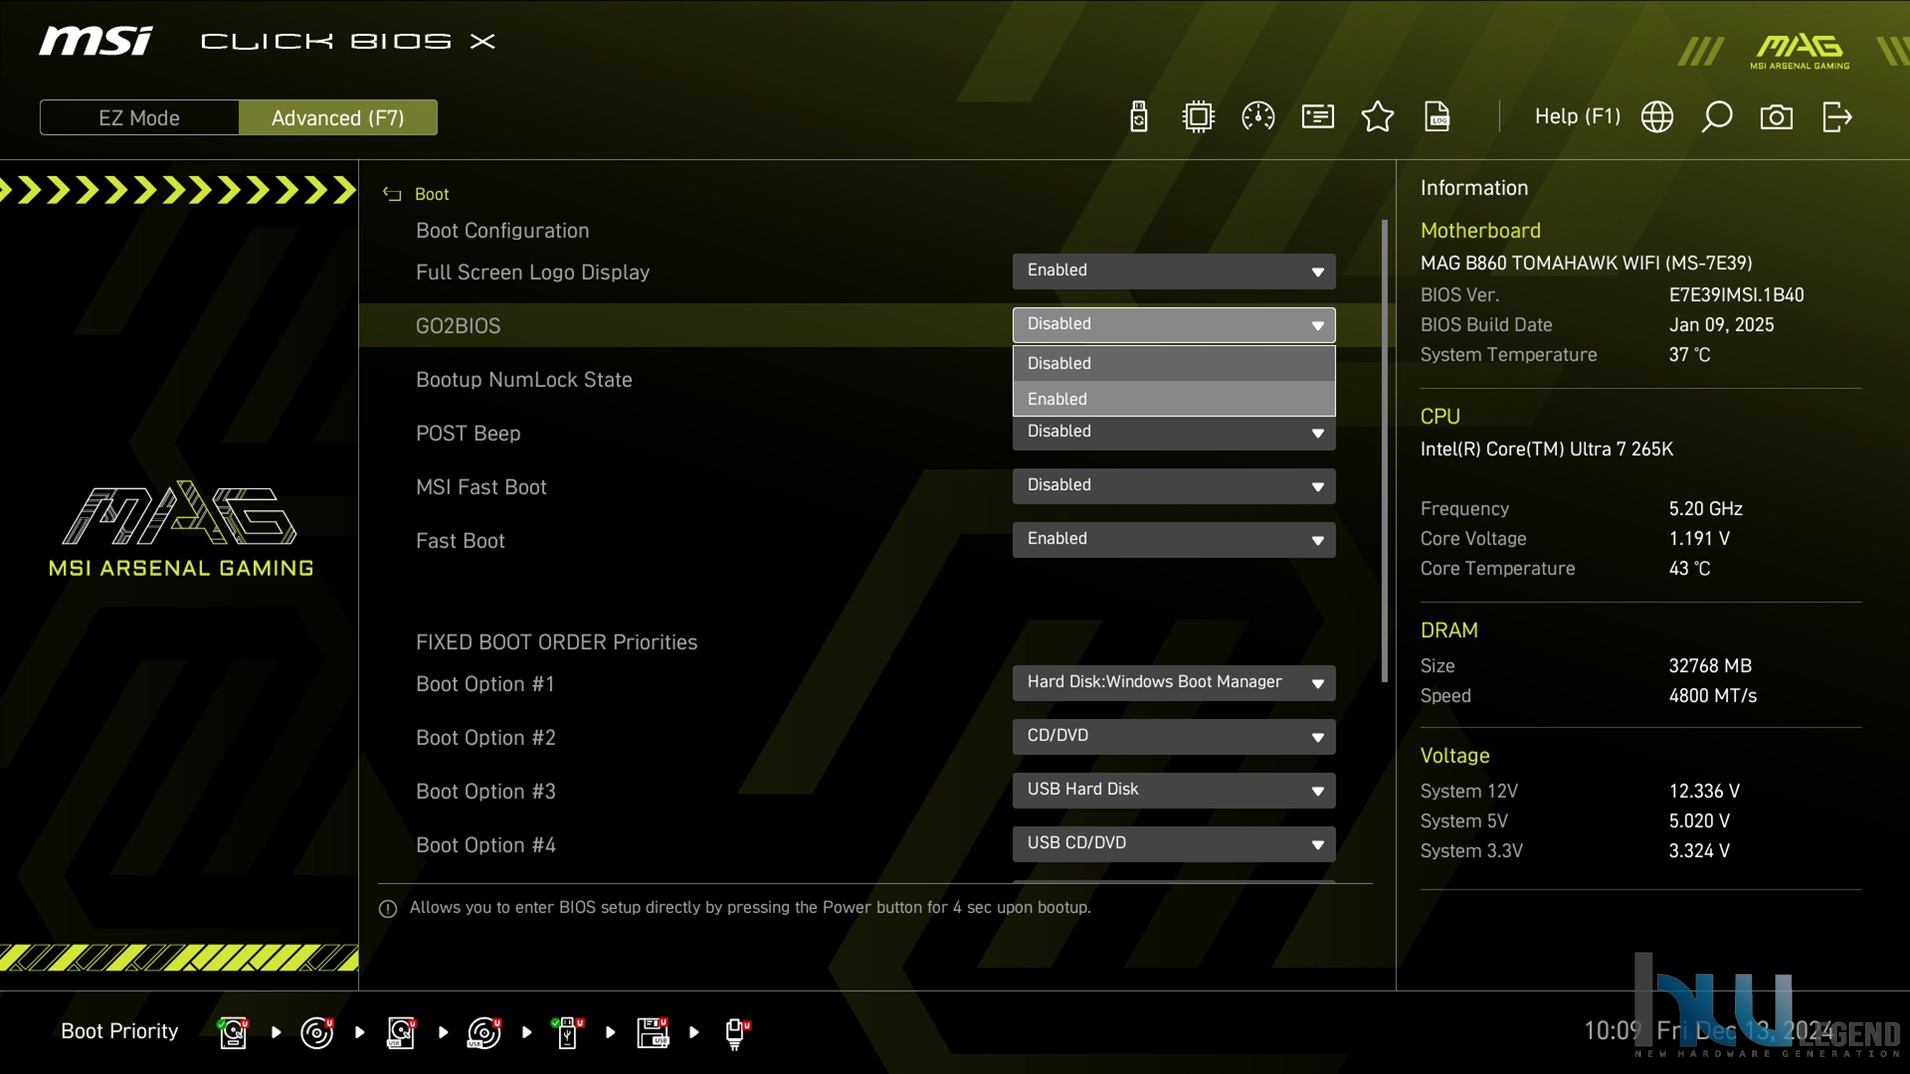Choose Enabled in the GO2BIOS dropdown list
This screenshot has width=1910, height=1074.
point(1173,398)
